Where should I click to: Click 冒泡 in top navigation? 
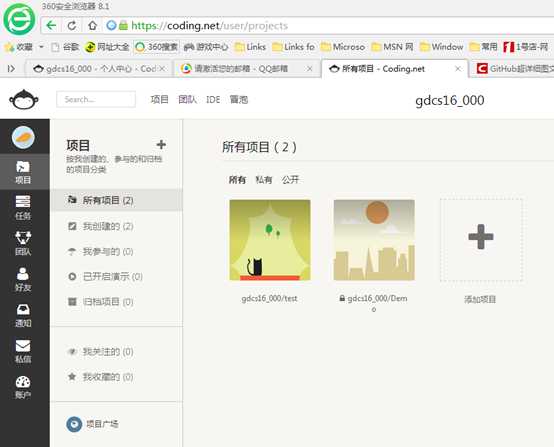point(239,100)
